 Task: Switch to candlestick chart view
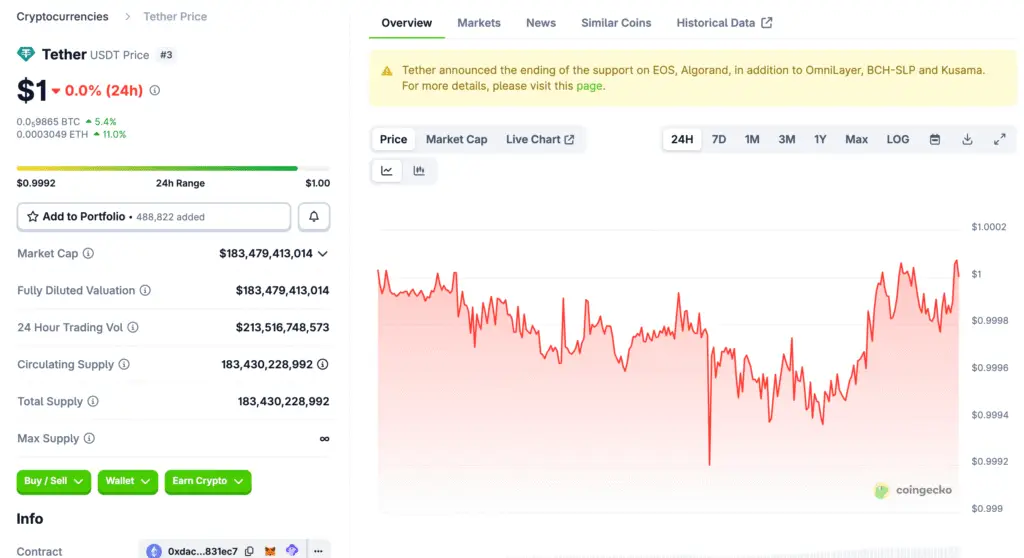click(x=419, y=171)
